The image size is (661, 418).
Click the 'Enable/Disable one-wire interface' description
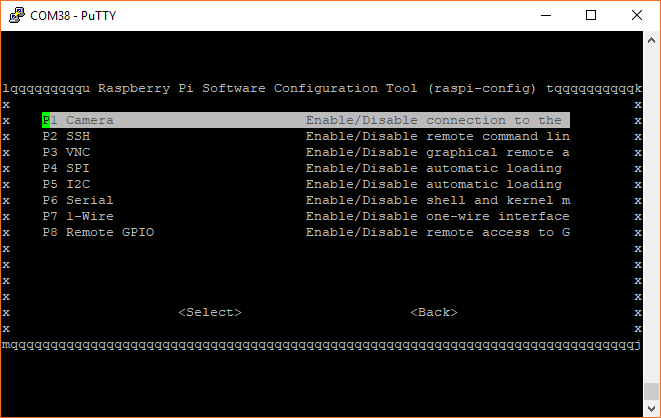coord(438,216)
